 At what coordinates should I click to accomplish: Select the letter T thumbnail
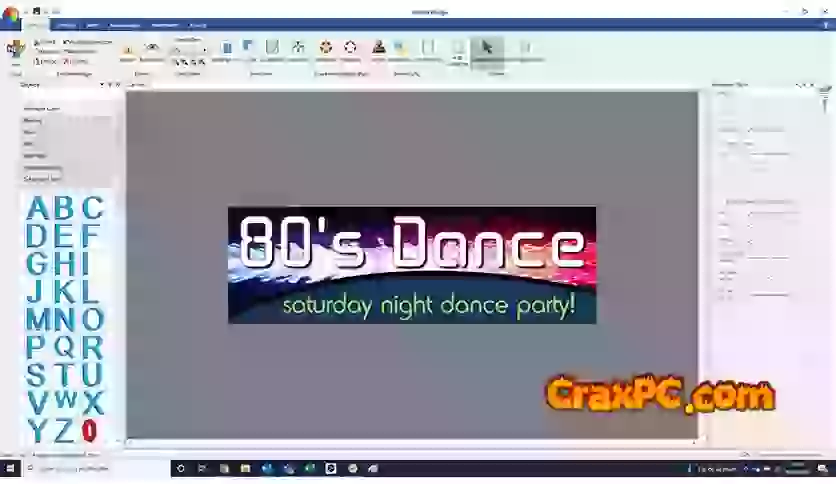click(x=64, y=374)
